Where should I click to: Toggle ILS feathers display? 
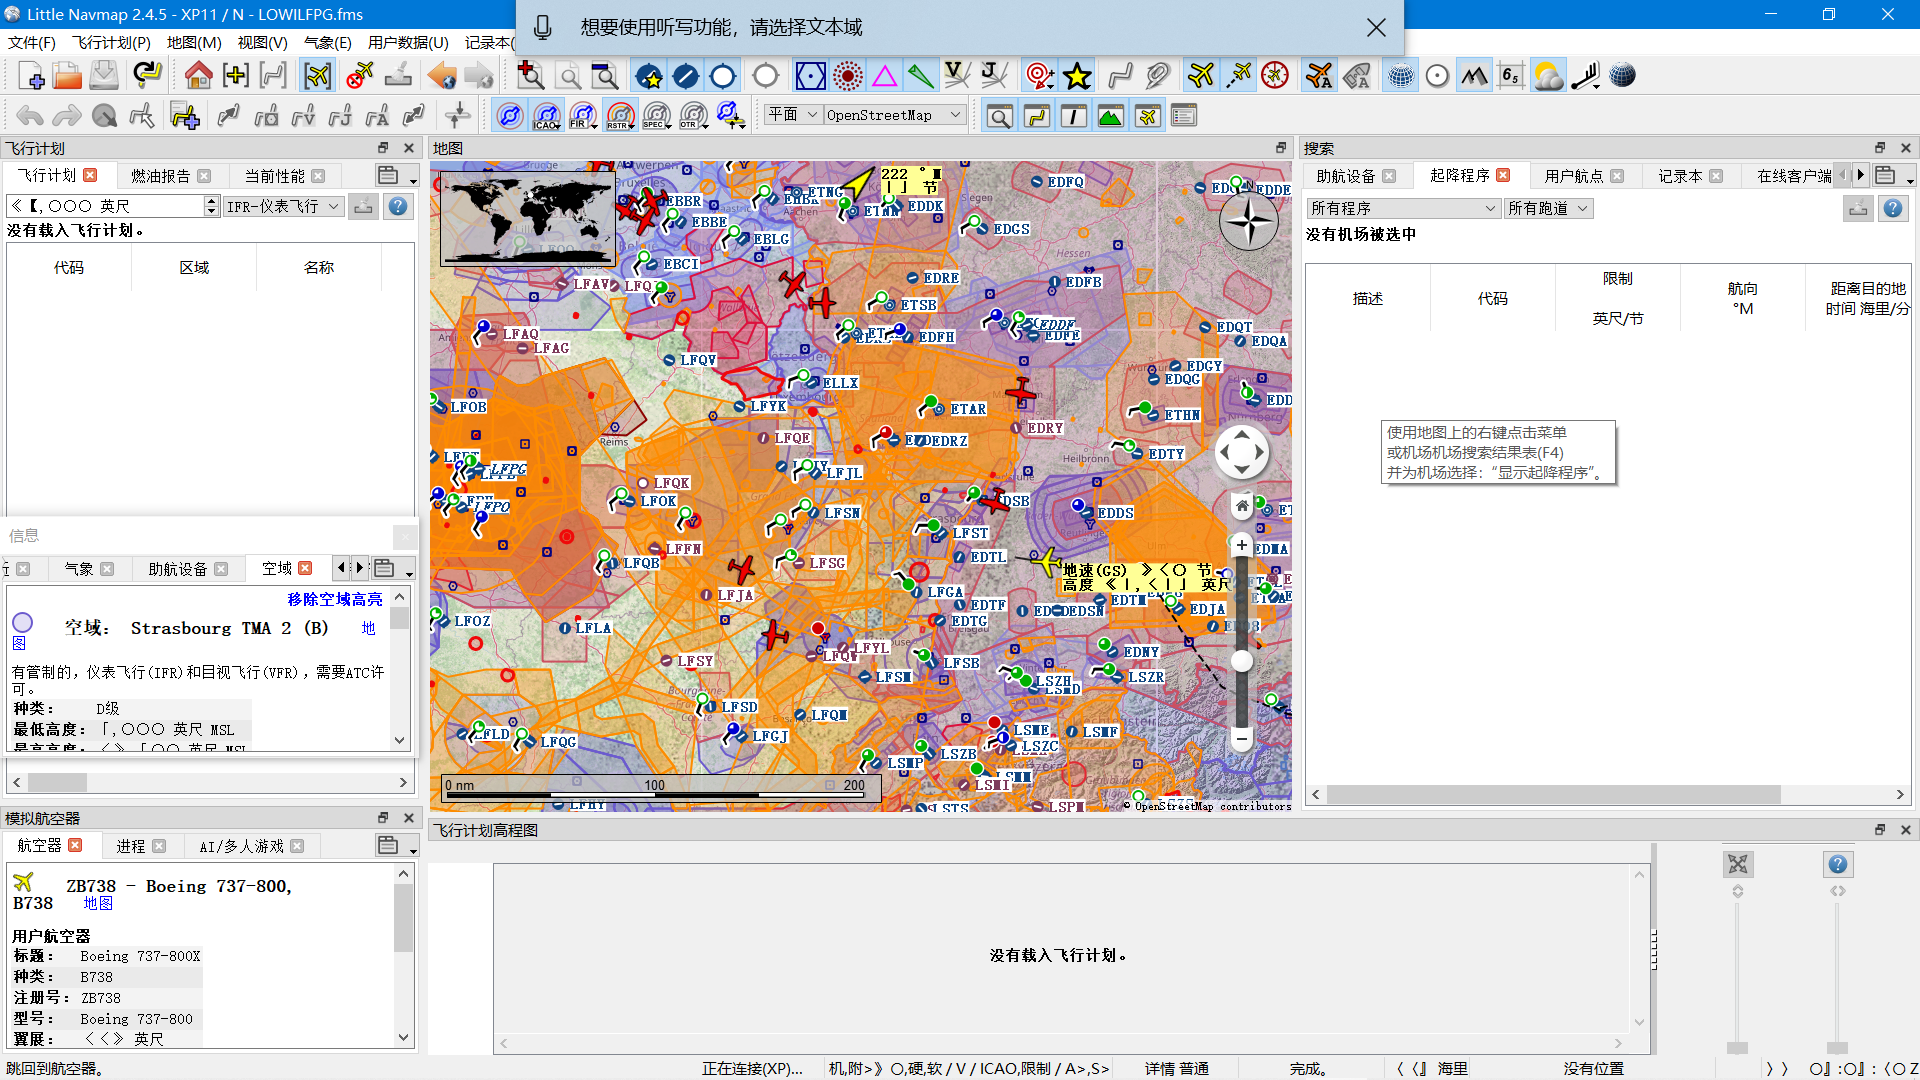click(921, 76)
